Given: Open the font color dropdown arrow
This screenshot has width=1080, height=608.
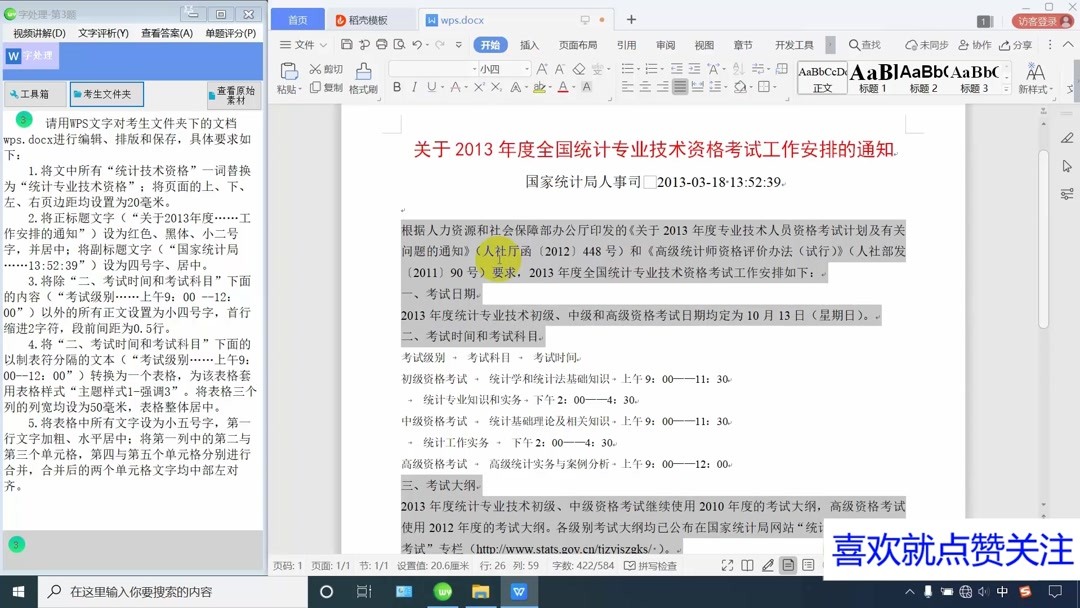Looking at the screenshot, I should (573, 88).
